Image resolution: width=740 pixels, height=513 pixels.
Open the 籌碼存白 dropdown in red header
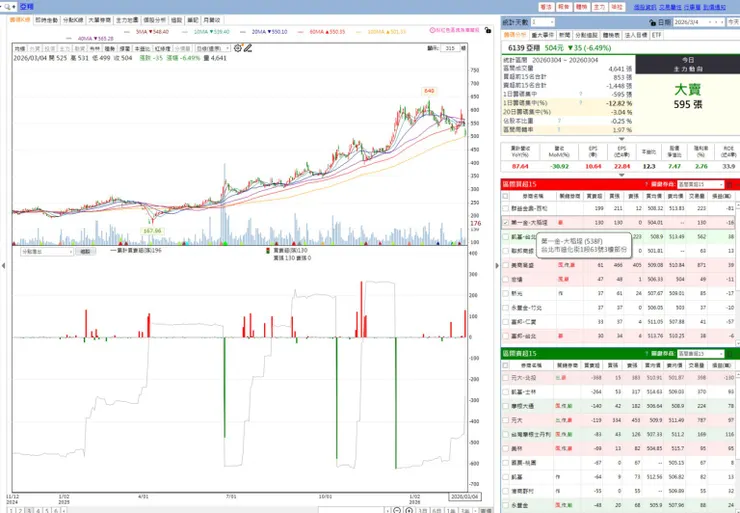tap(700, 184)
